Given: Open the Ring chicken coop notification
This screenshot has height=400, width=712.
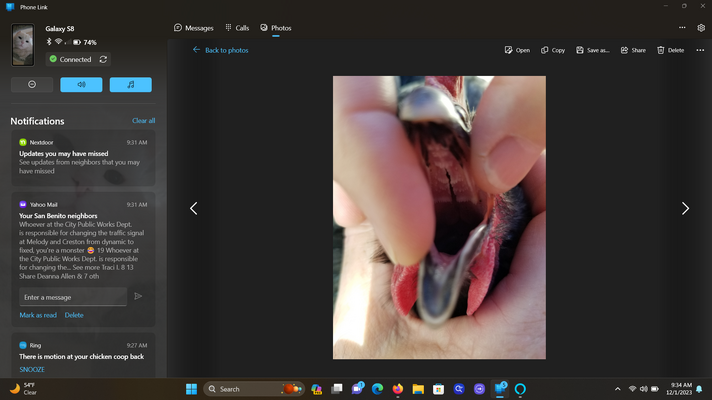Looking at the screenshot, I should pyautogui.click(x=83, y=356).
